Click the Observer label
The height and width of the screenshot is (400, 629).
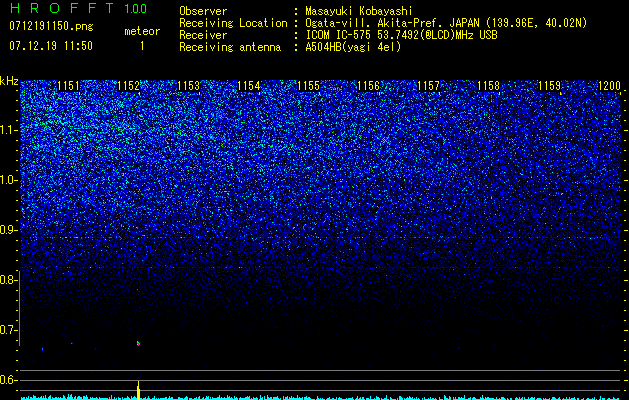point(203,11)
